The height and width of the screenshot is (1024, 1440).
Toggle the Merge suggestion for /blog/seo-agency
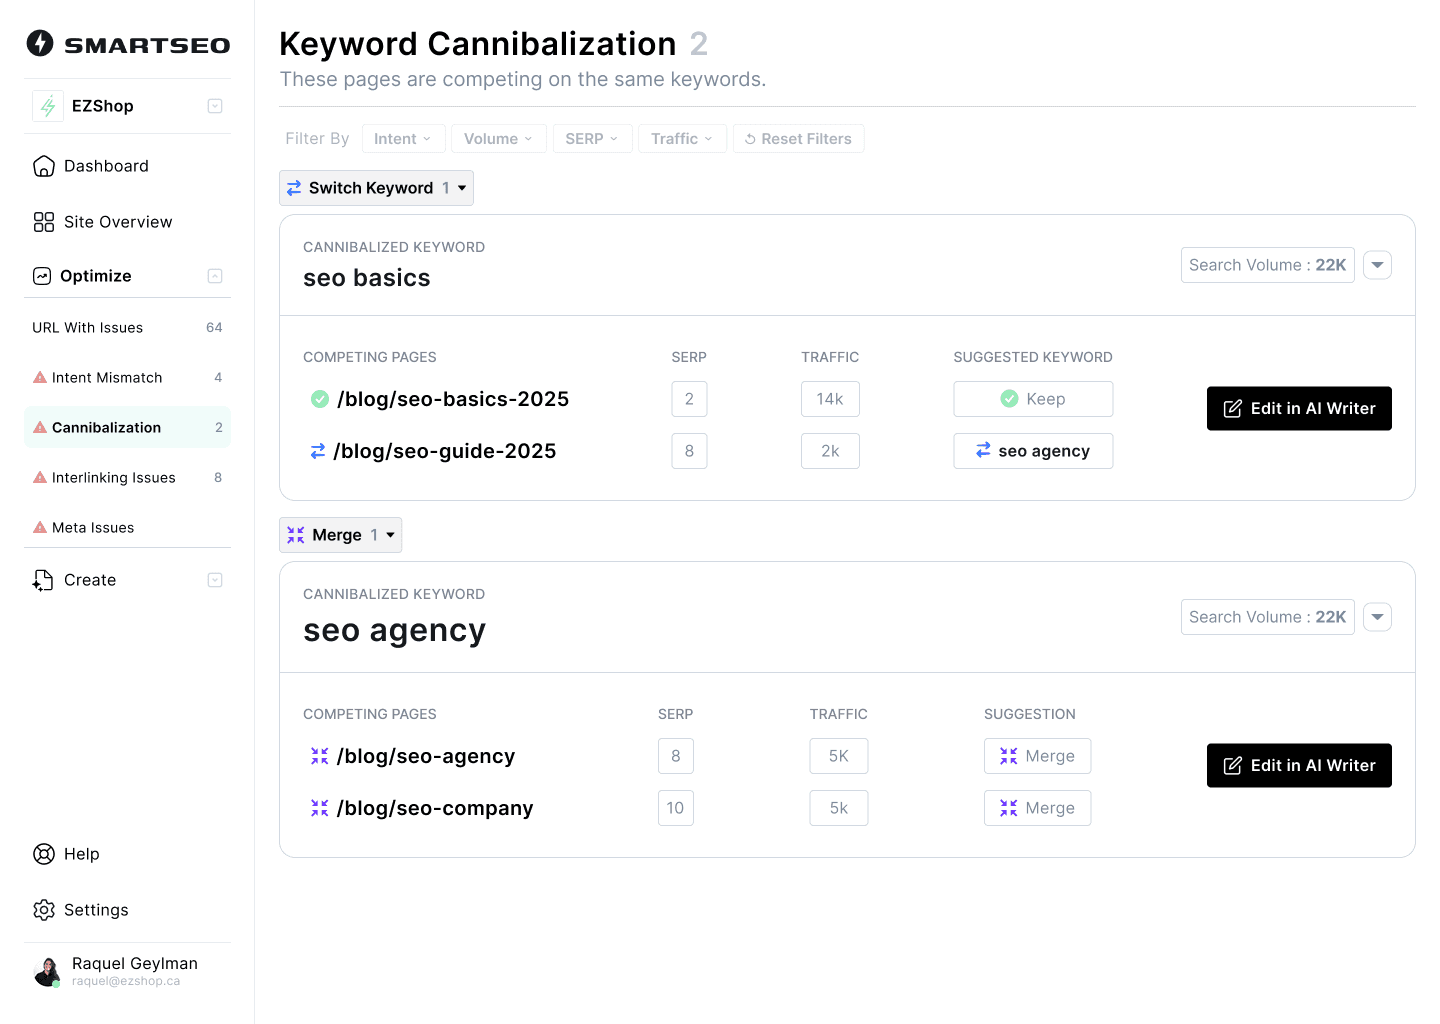pos(1037,756)
